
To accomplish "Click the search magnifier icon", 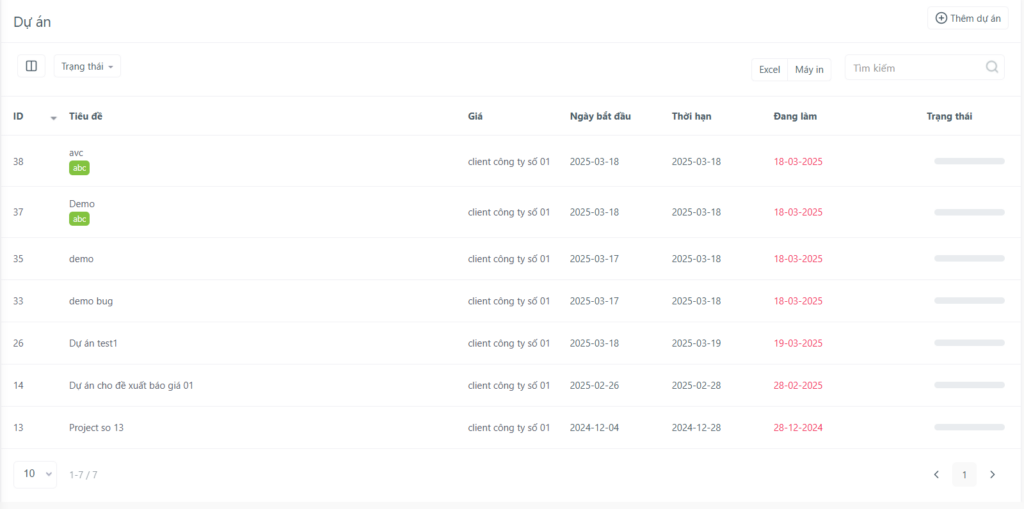I will coord(991,67).
